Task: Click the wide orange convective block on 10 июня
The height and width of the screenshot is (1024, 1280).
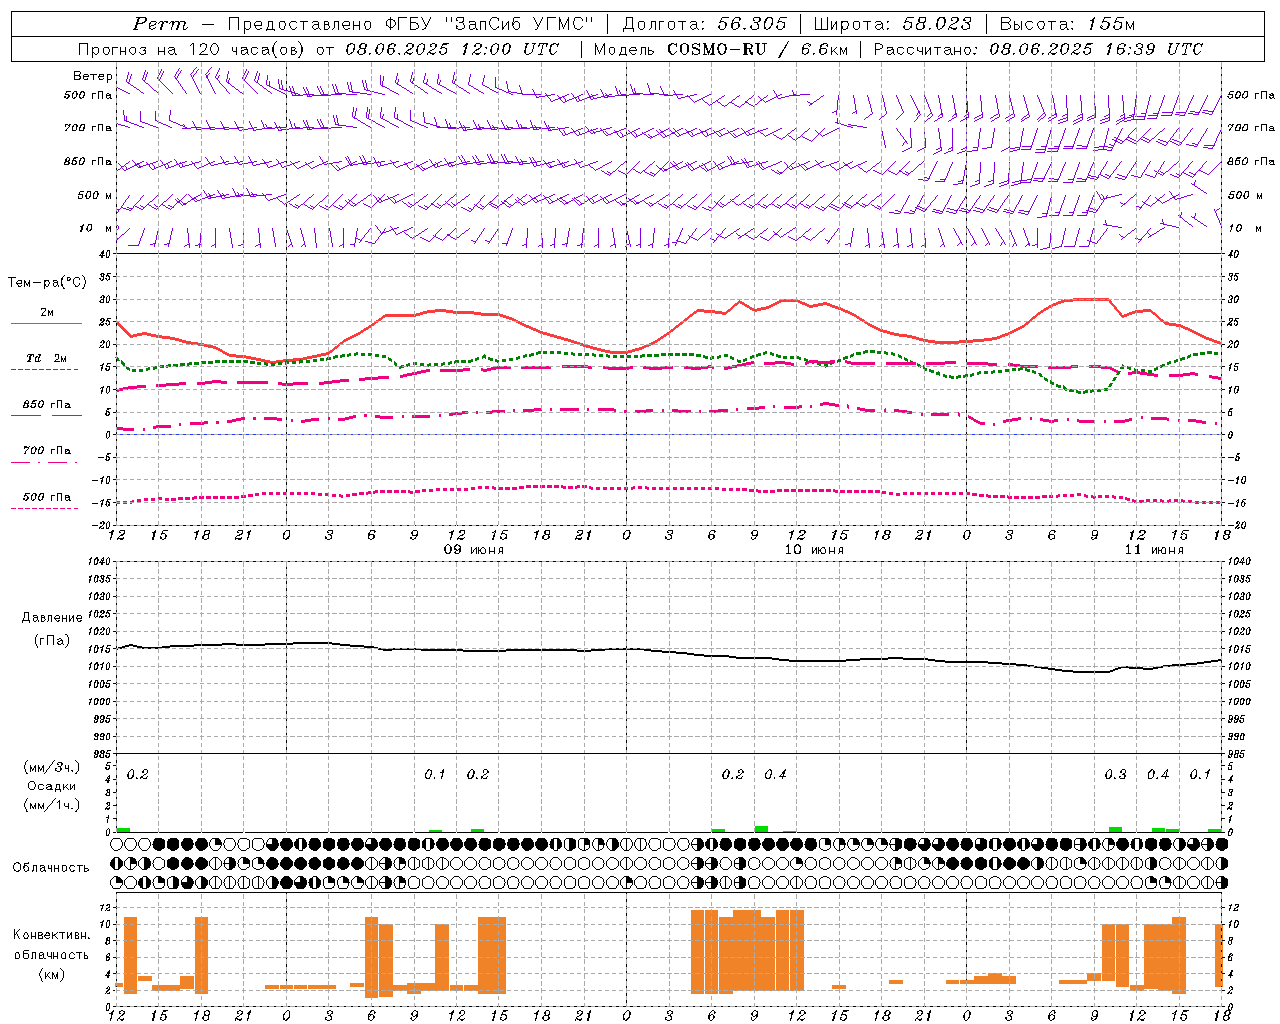Action: click(x=747, y=951)
